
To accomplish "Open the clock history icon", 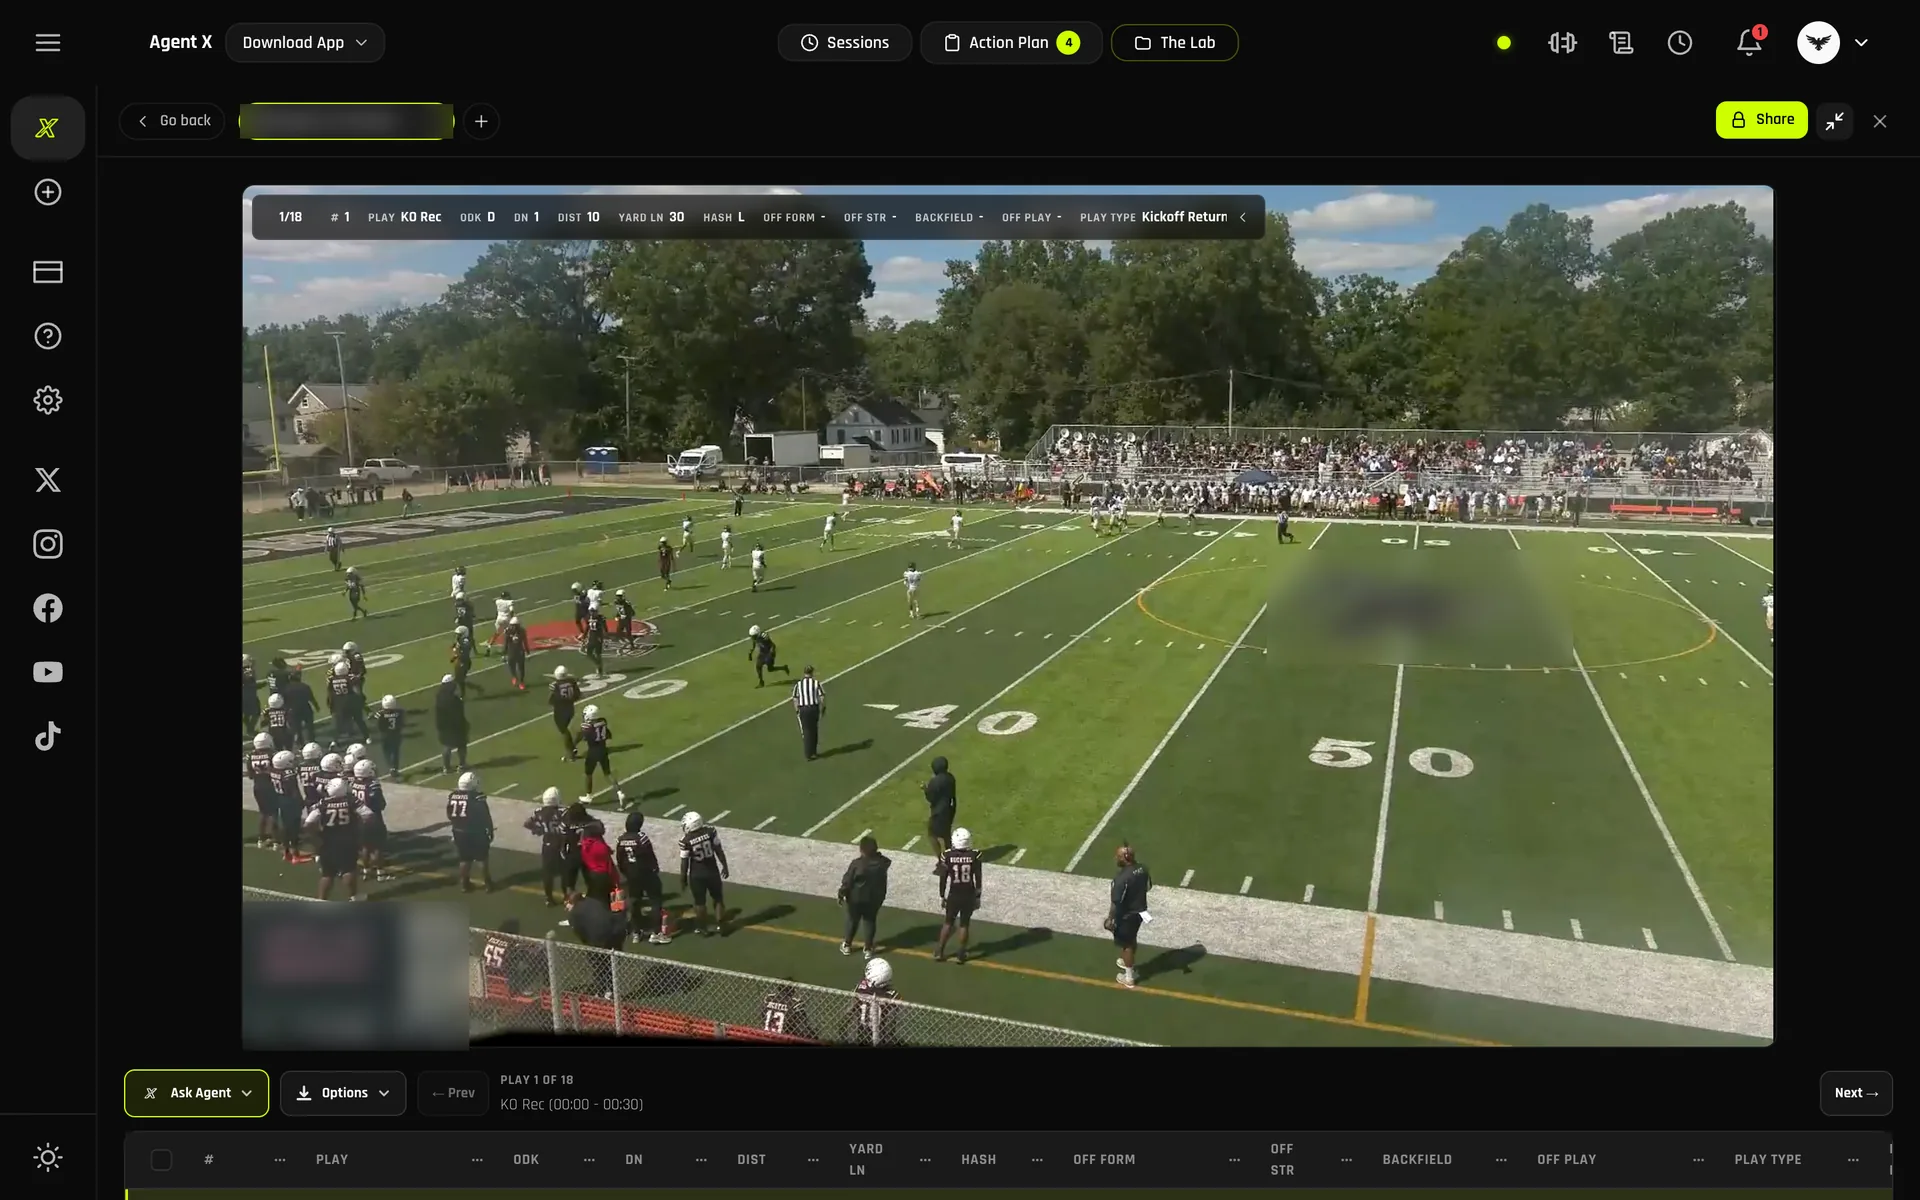I will pos(1680,43).
